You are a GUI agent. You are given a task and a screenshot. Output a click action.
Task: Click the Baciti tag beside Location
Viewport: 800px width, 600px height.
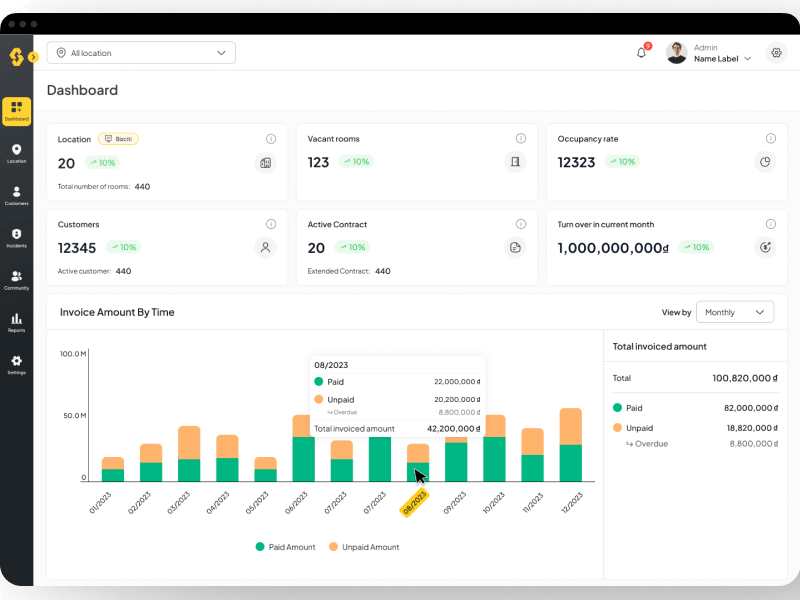coord(118,139)
